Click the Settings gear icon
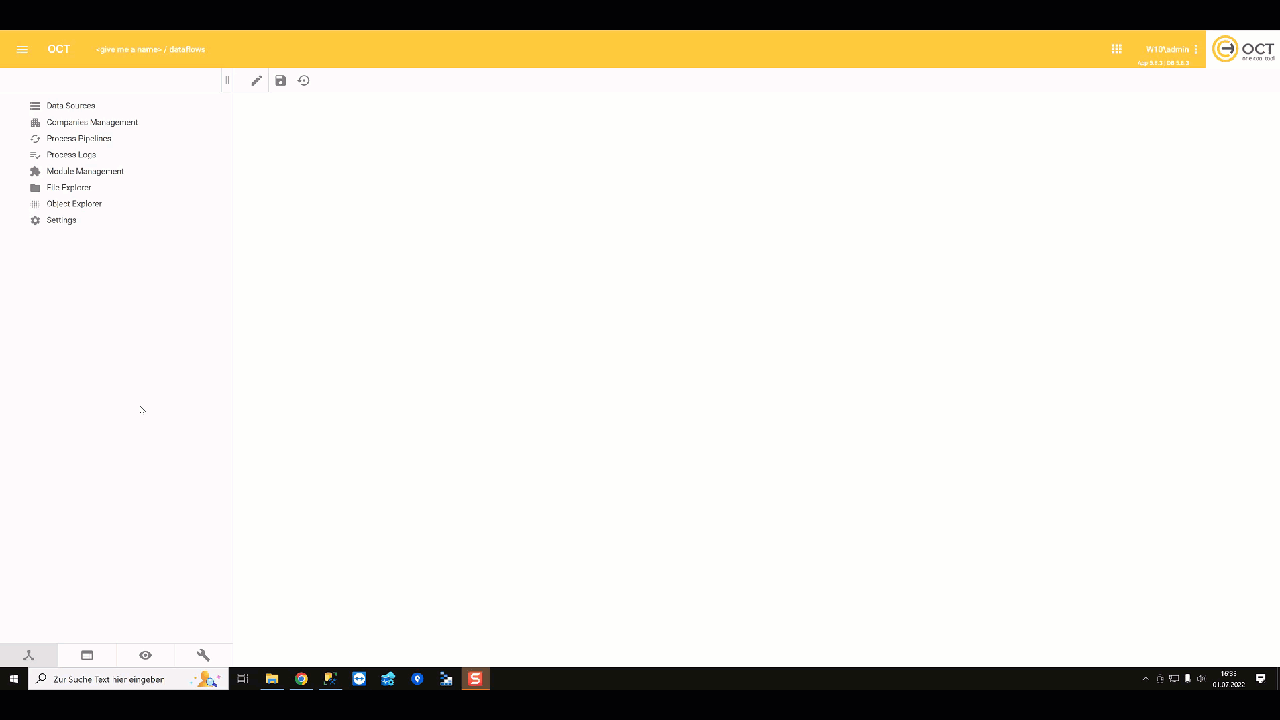 pos(35,220)
